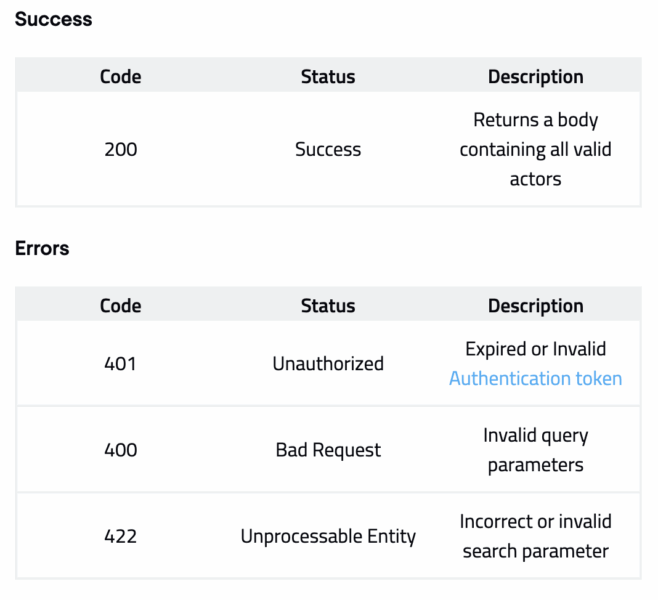Select the Status header in Errors table
Screen dimensions: 658x600
coord(328,306)
